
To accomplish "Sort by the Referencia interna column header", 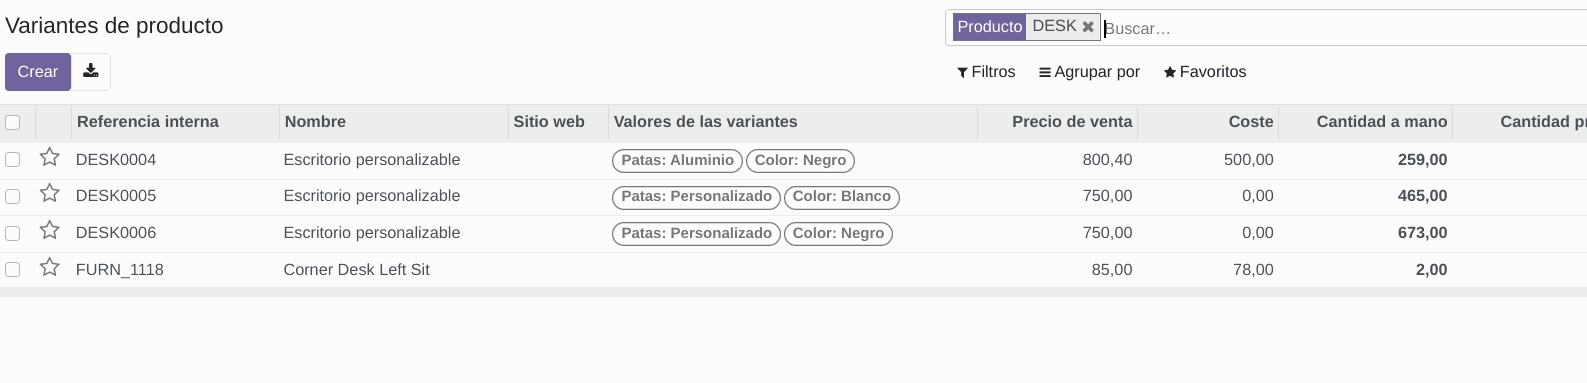I will coord(148,121).
